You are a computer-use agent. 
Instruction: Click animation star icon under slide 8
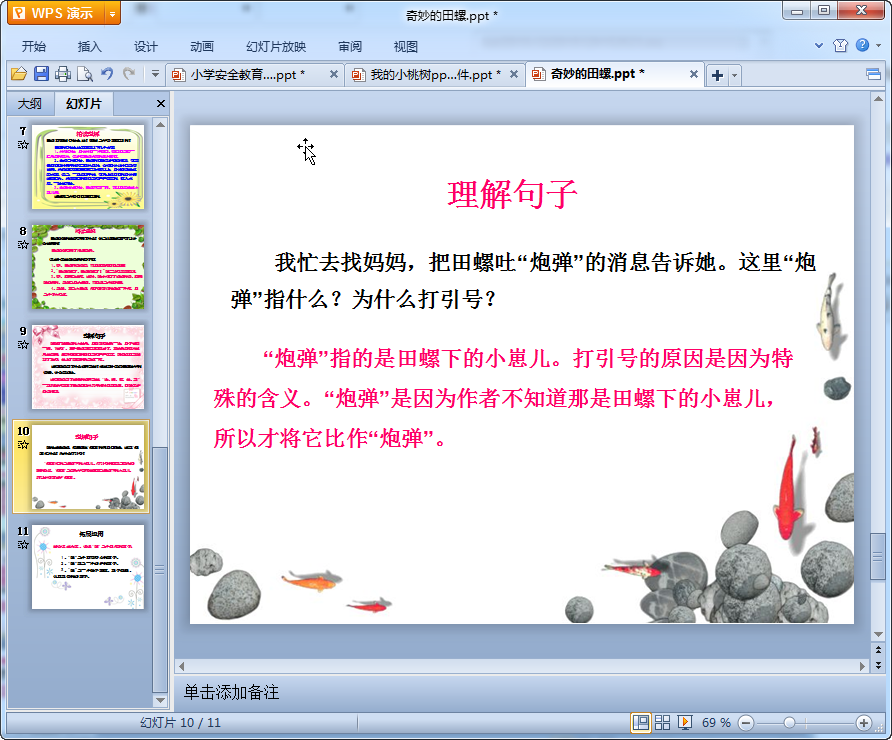23,245
